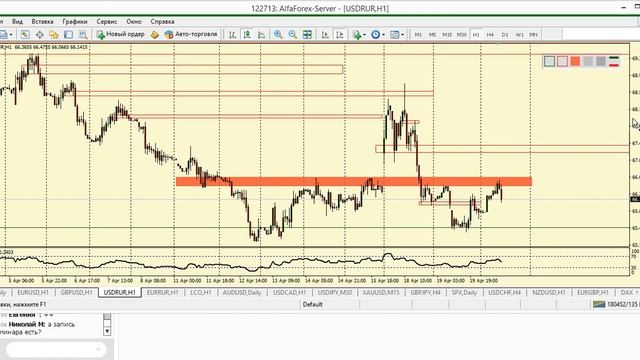Viewport: 640px width, 360px height.
Task: Click the Data Window crosshair toolbar icon
Action: [x=40, y=35]
